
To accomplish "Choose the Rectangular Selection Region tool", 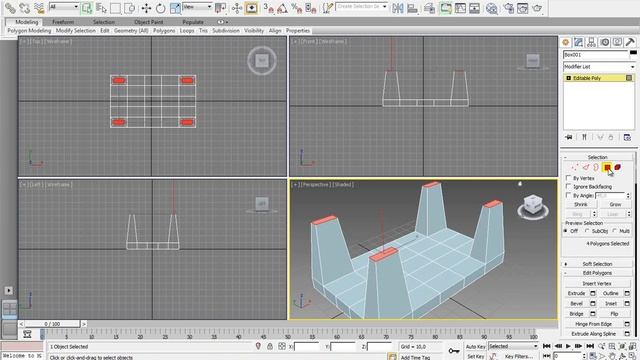I will pos(116,7).
